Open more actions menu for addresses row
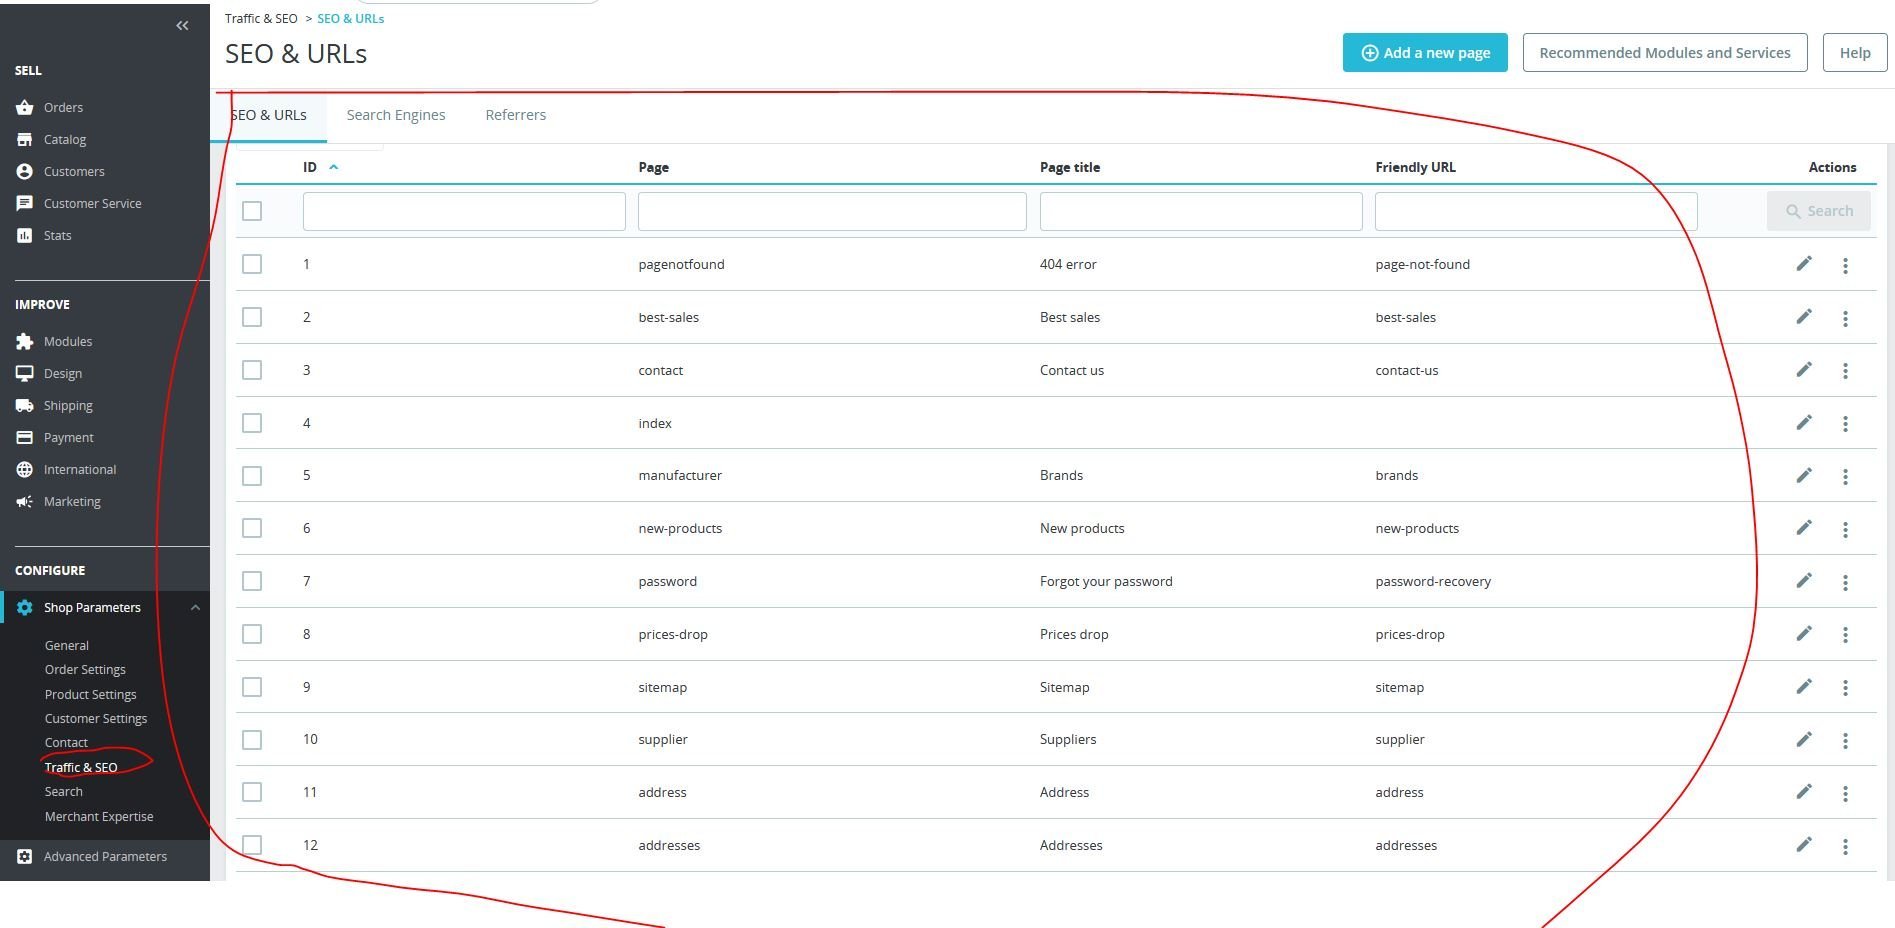This screenshot has width=1895, height=928. (x=1845, y=846)
